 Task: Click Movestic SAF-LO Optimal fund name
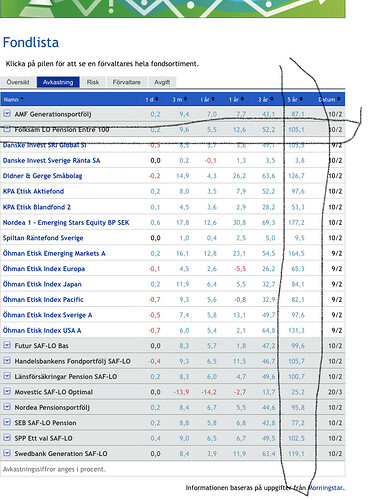point(54,392)
